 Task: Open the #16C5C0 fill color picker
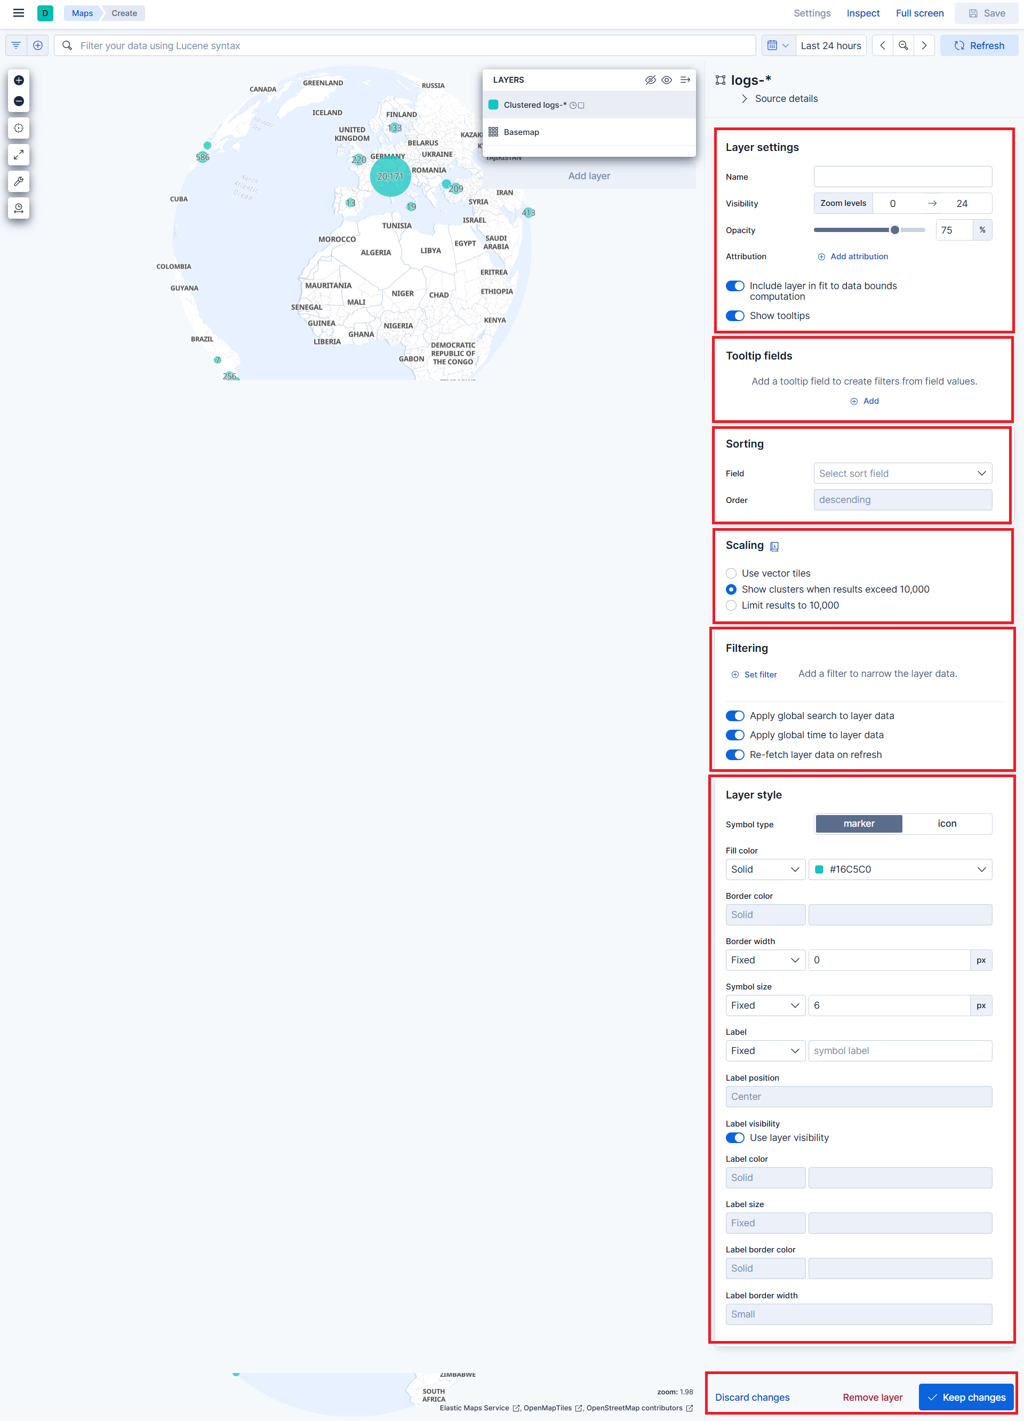pos(900,870)
